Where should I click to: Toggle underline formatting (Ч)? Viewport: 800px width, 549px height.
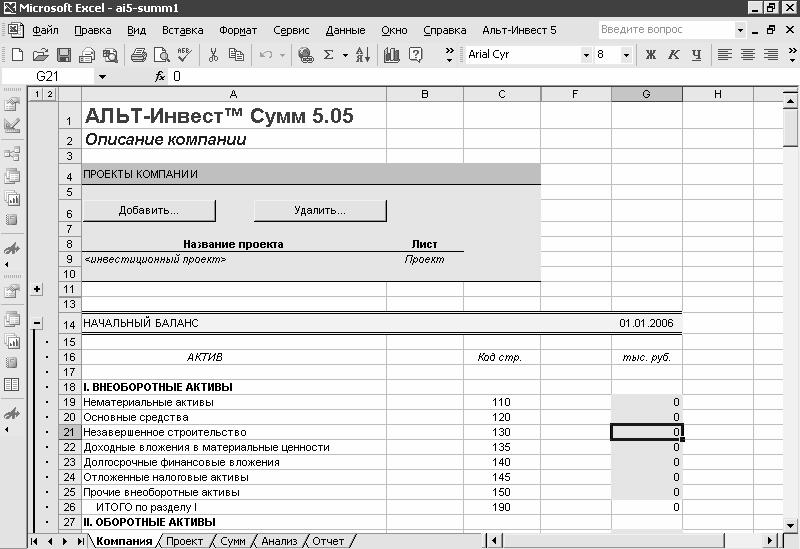click(x=696, y=55)
